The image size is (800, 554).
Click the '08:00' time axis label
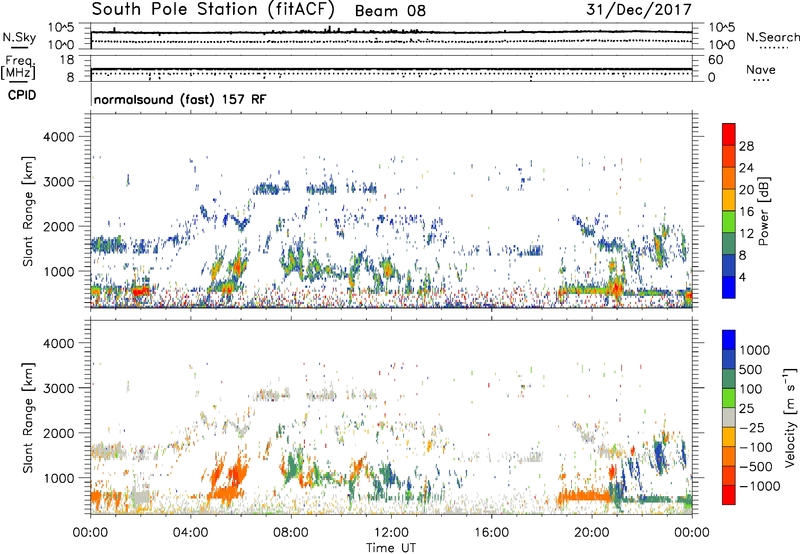tap(291, 533)
